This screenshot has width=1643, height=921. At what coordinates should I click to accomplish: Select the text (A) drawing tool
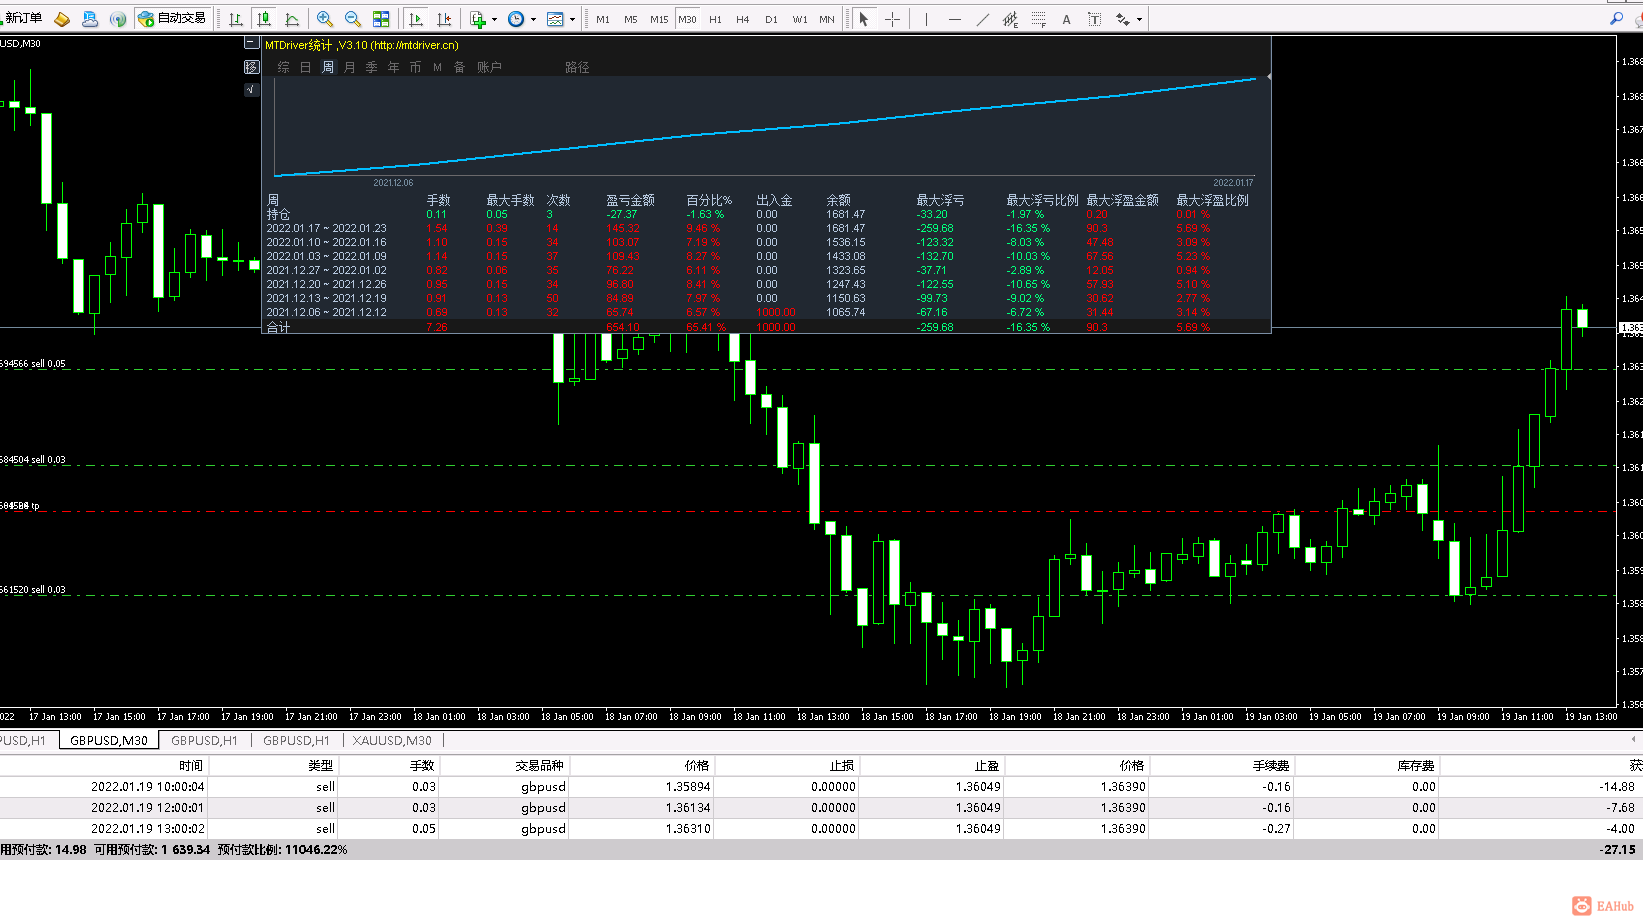(x=1066, y=19)
